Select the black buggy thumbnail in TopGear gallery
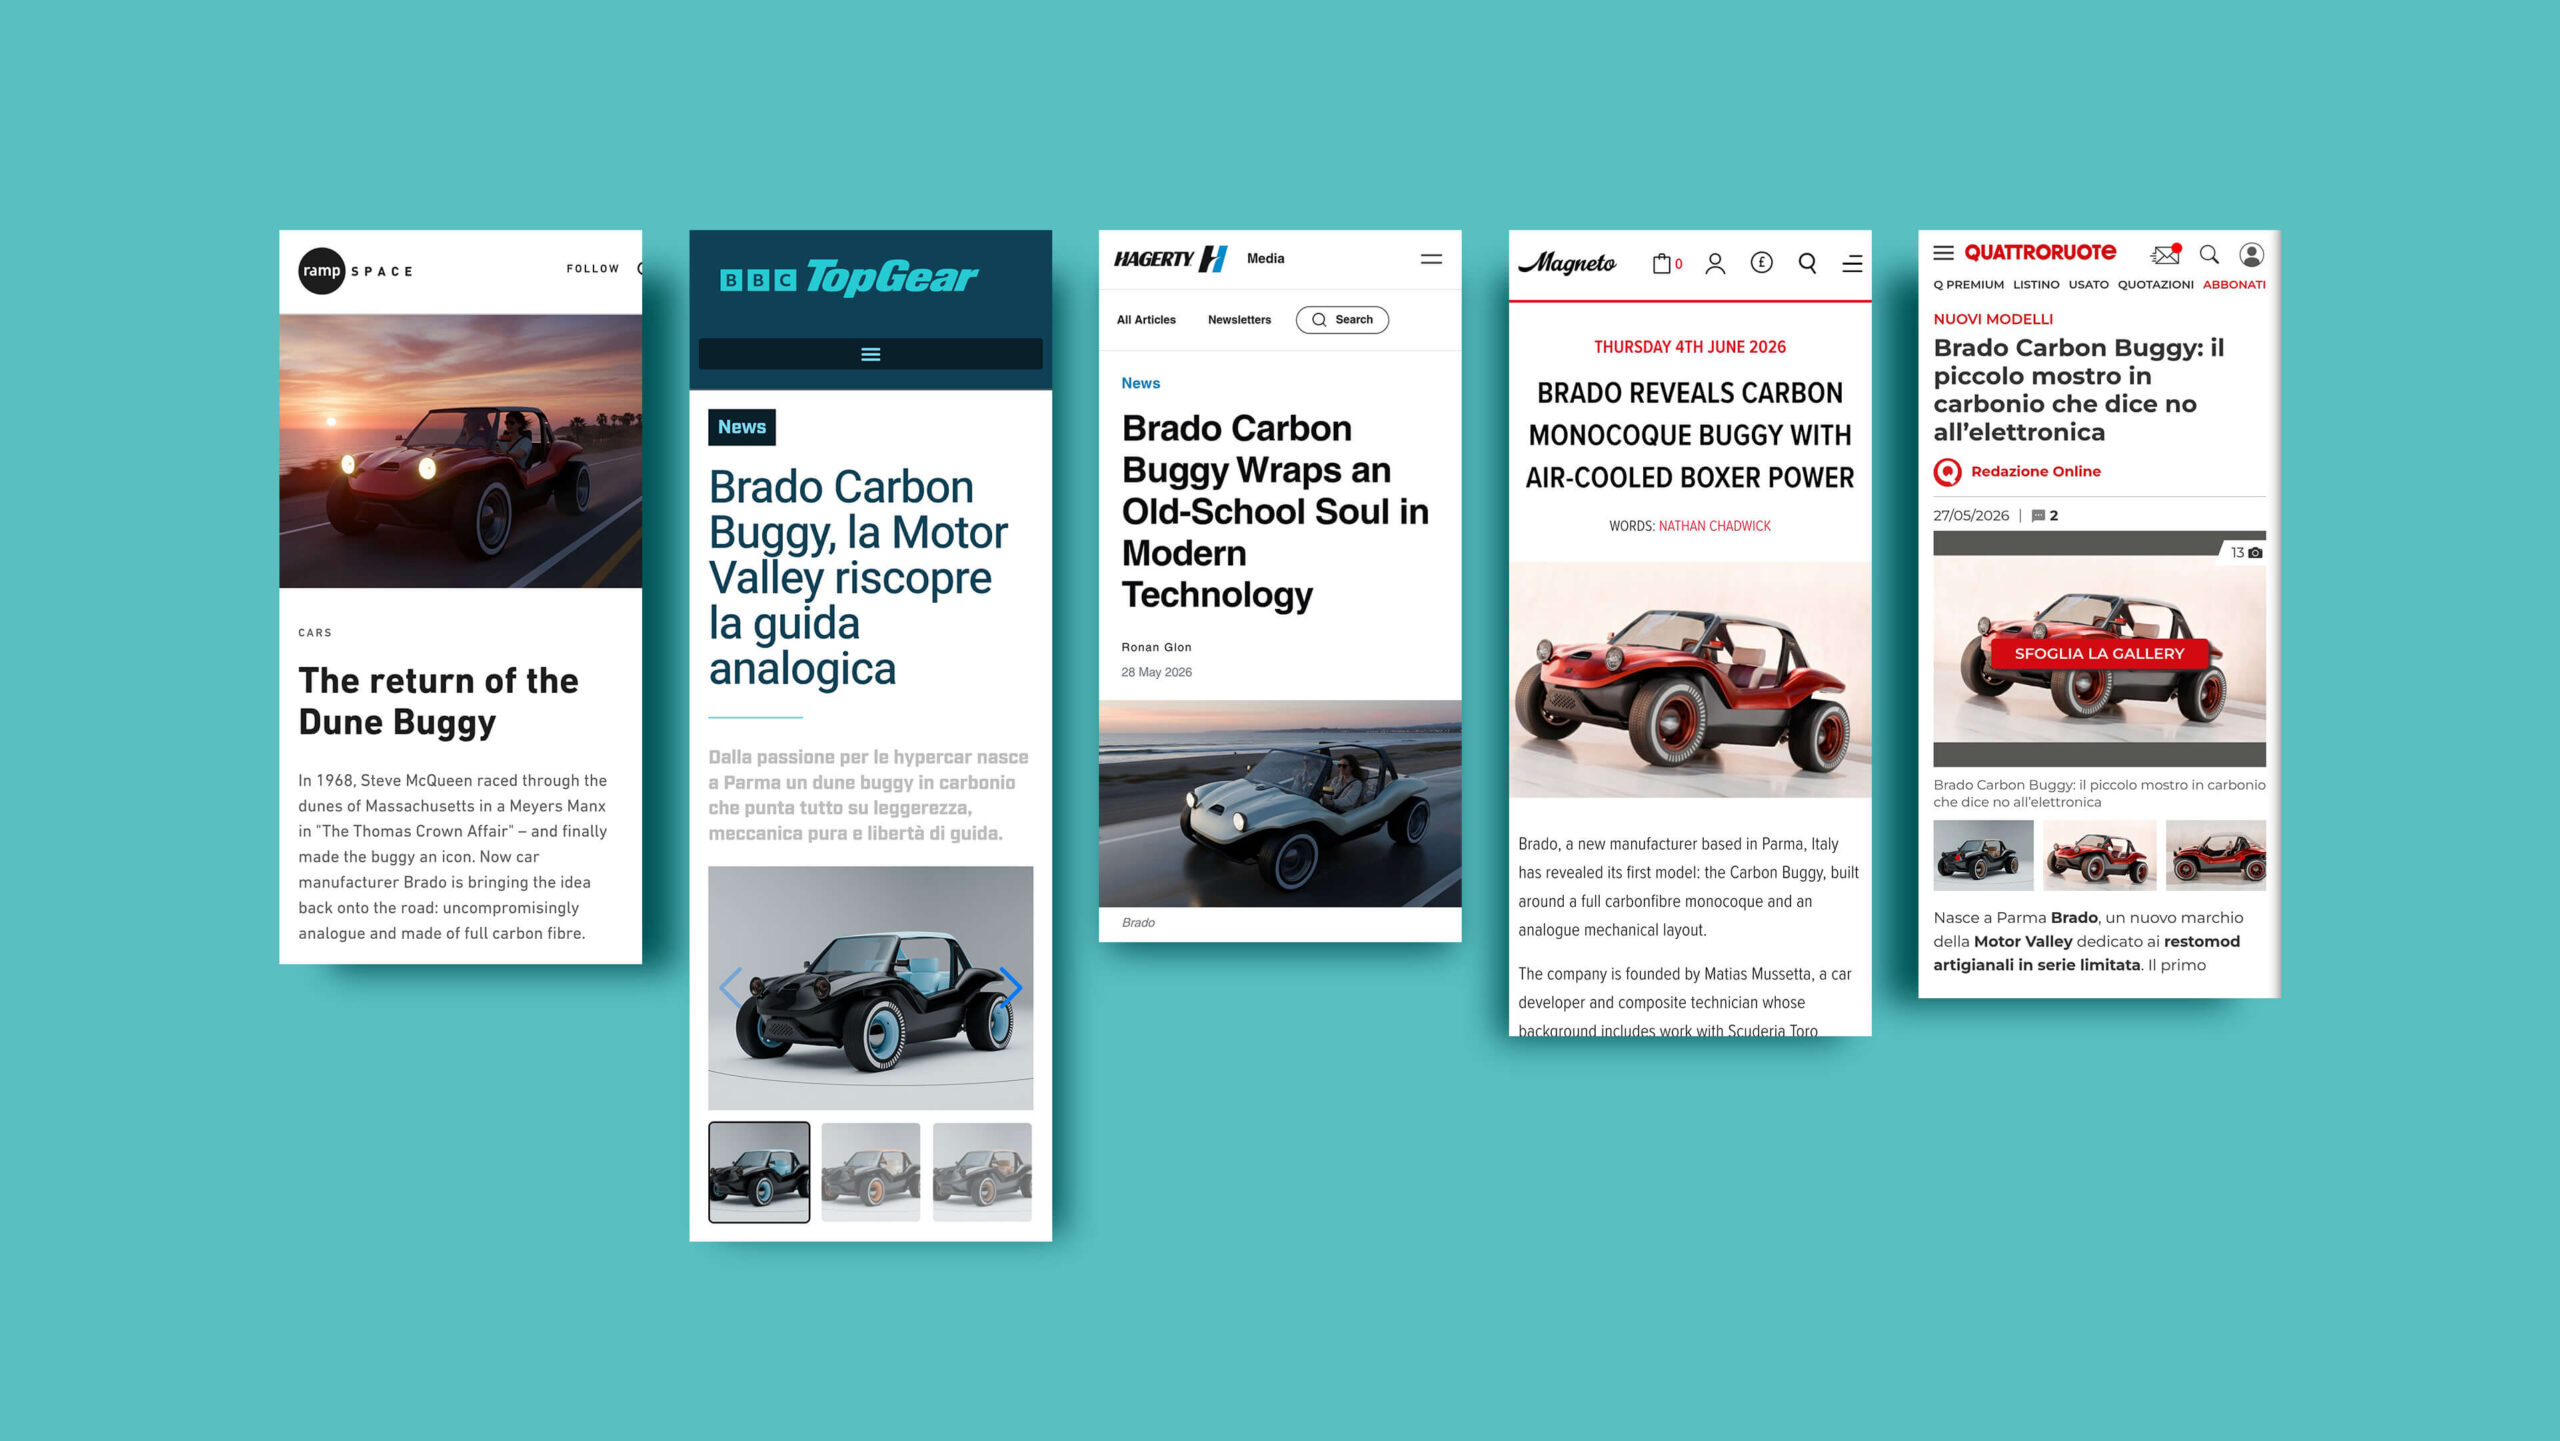This screenshot has height=1441, width=2560. pyautogui.click(x=759, y=1172)
